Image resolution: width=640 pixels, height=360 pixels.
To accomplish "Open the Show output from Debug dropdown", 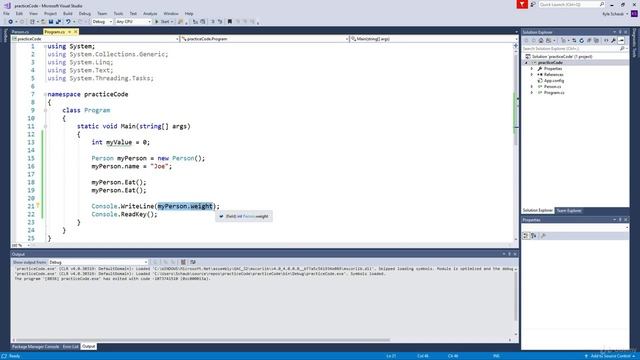I will pyautogui.click(x=98, y=262).
